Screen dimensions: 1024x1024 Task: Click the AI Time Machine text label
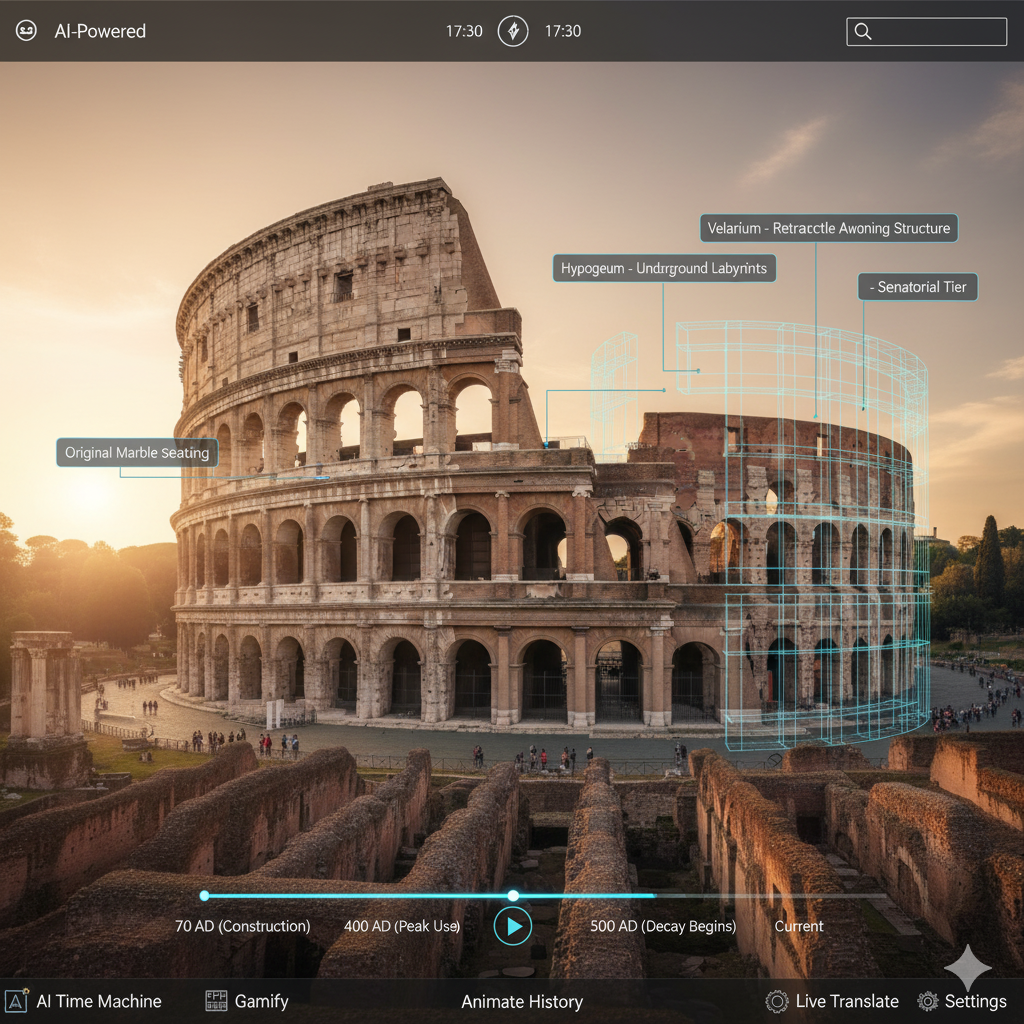tap(99, 1001)
